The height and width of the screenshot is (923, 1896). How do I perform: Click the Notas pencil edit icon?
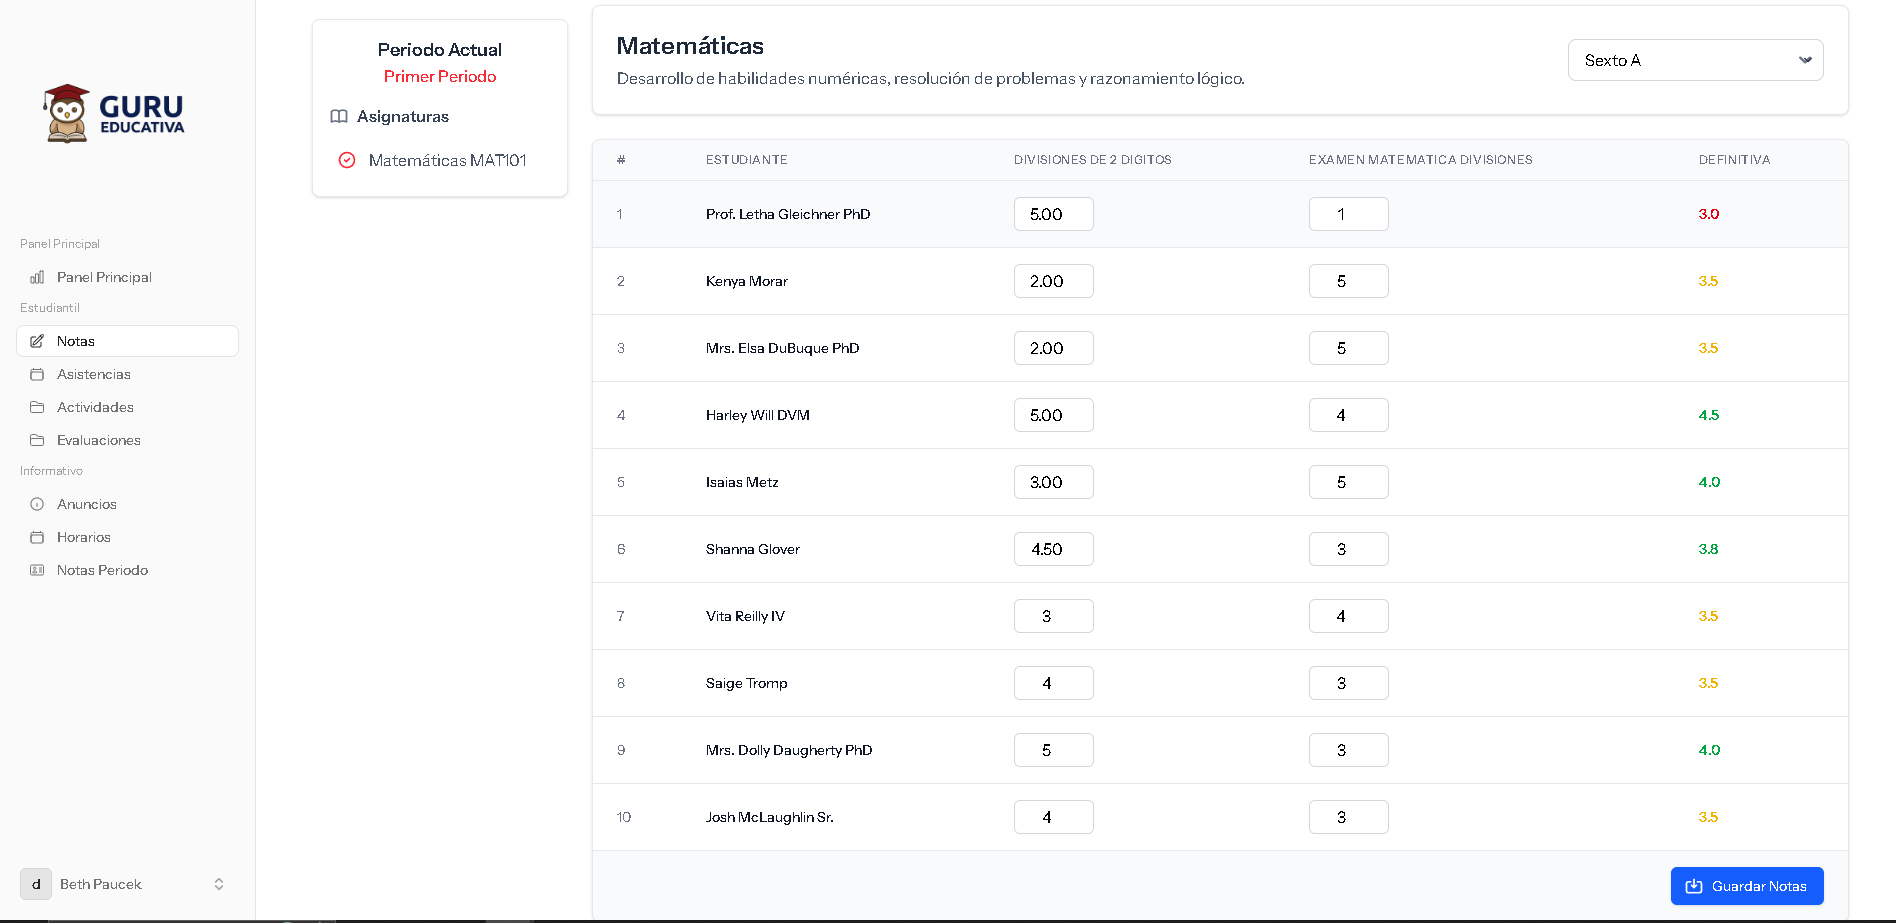37,341
